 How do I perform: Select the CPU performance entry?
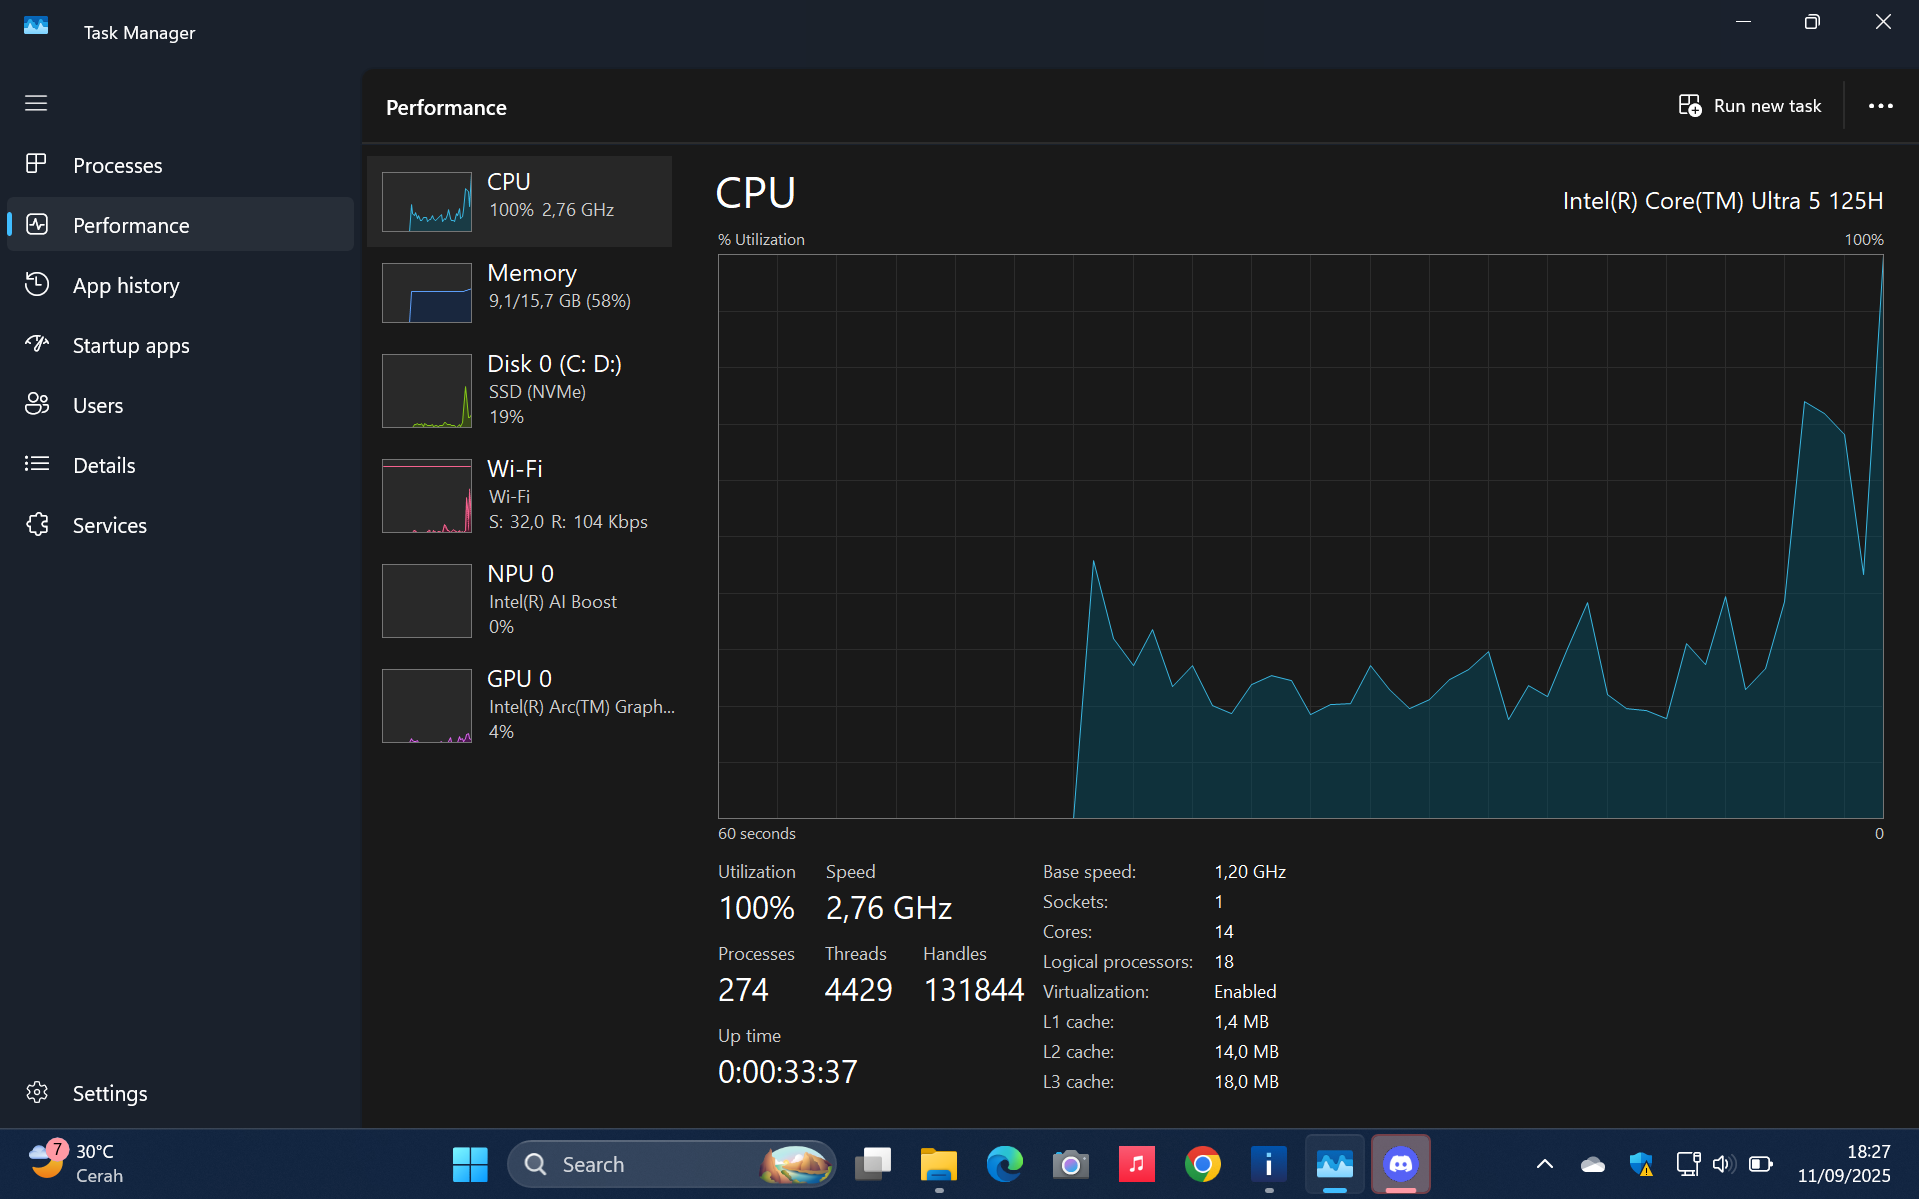pyautogui.click(x=520, y=201)
